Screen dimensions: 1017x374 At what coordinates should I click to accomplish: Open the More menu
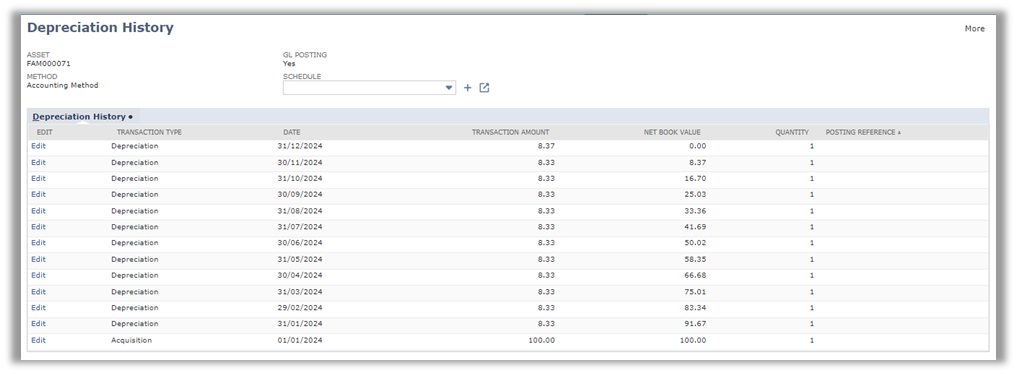point(974,29)
